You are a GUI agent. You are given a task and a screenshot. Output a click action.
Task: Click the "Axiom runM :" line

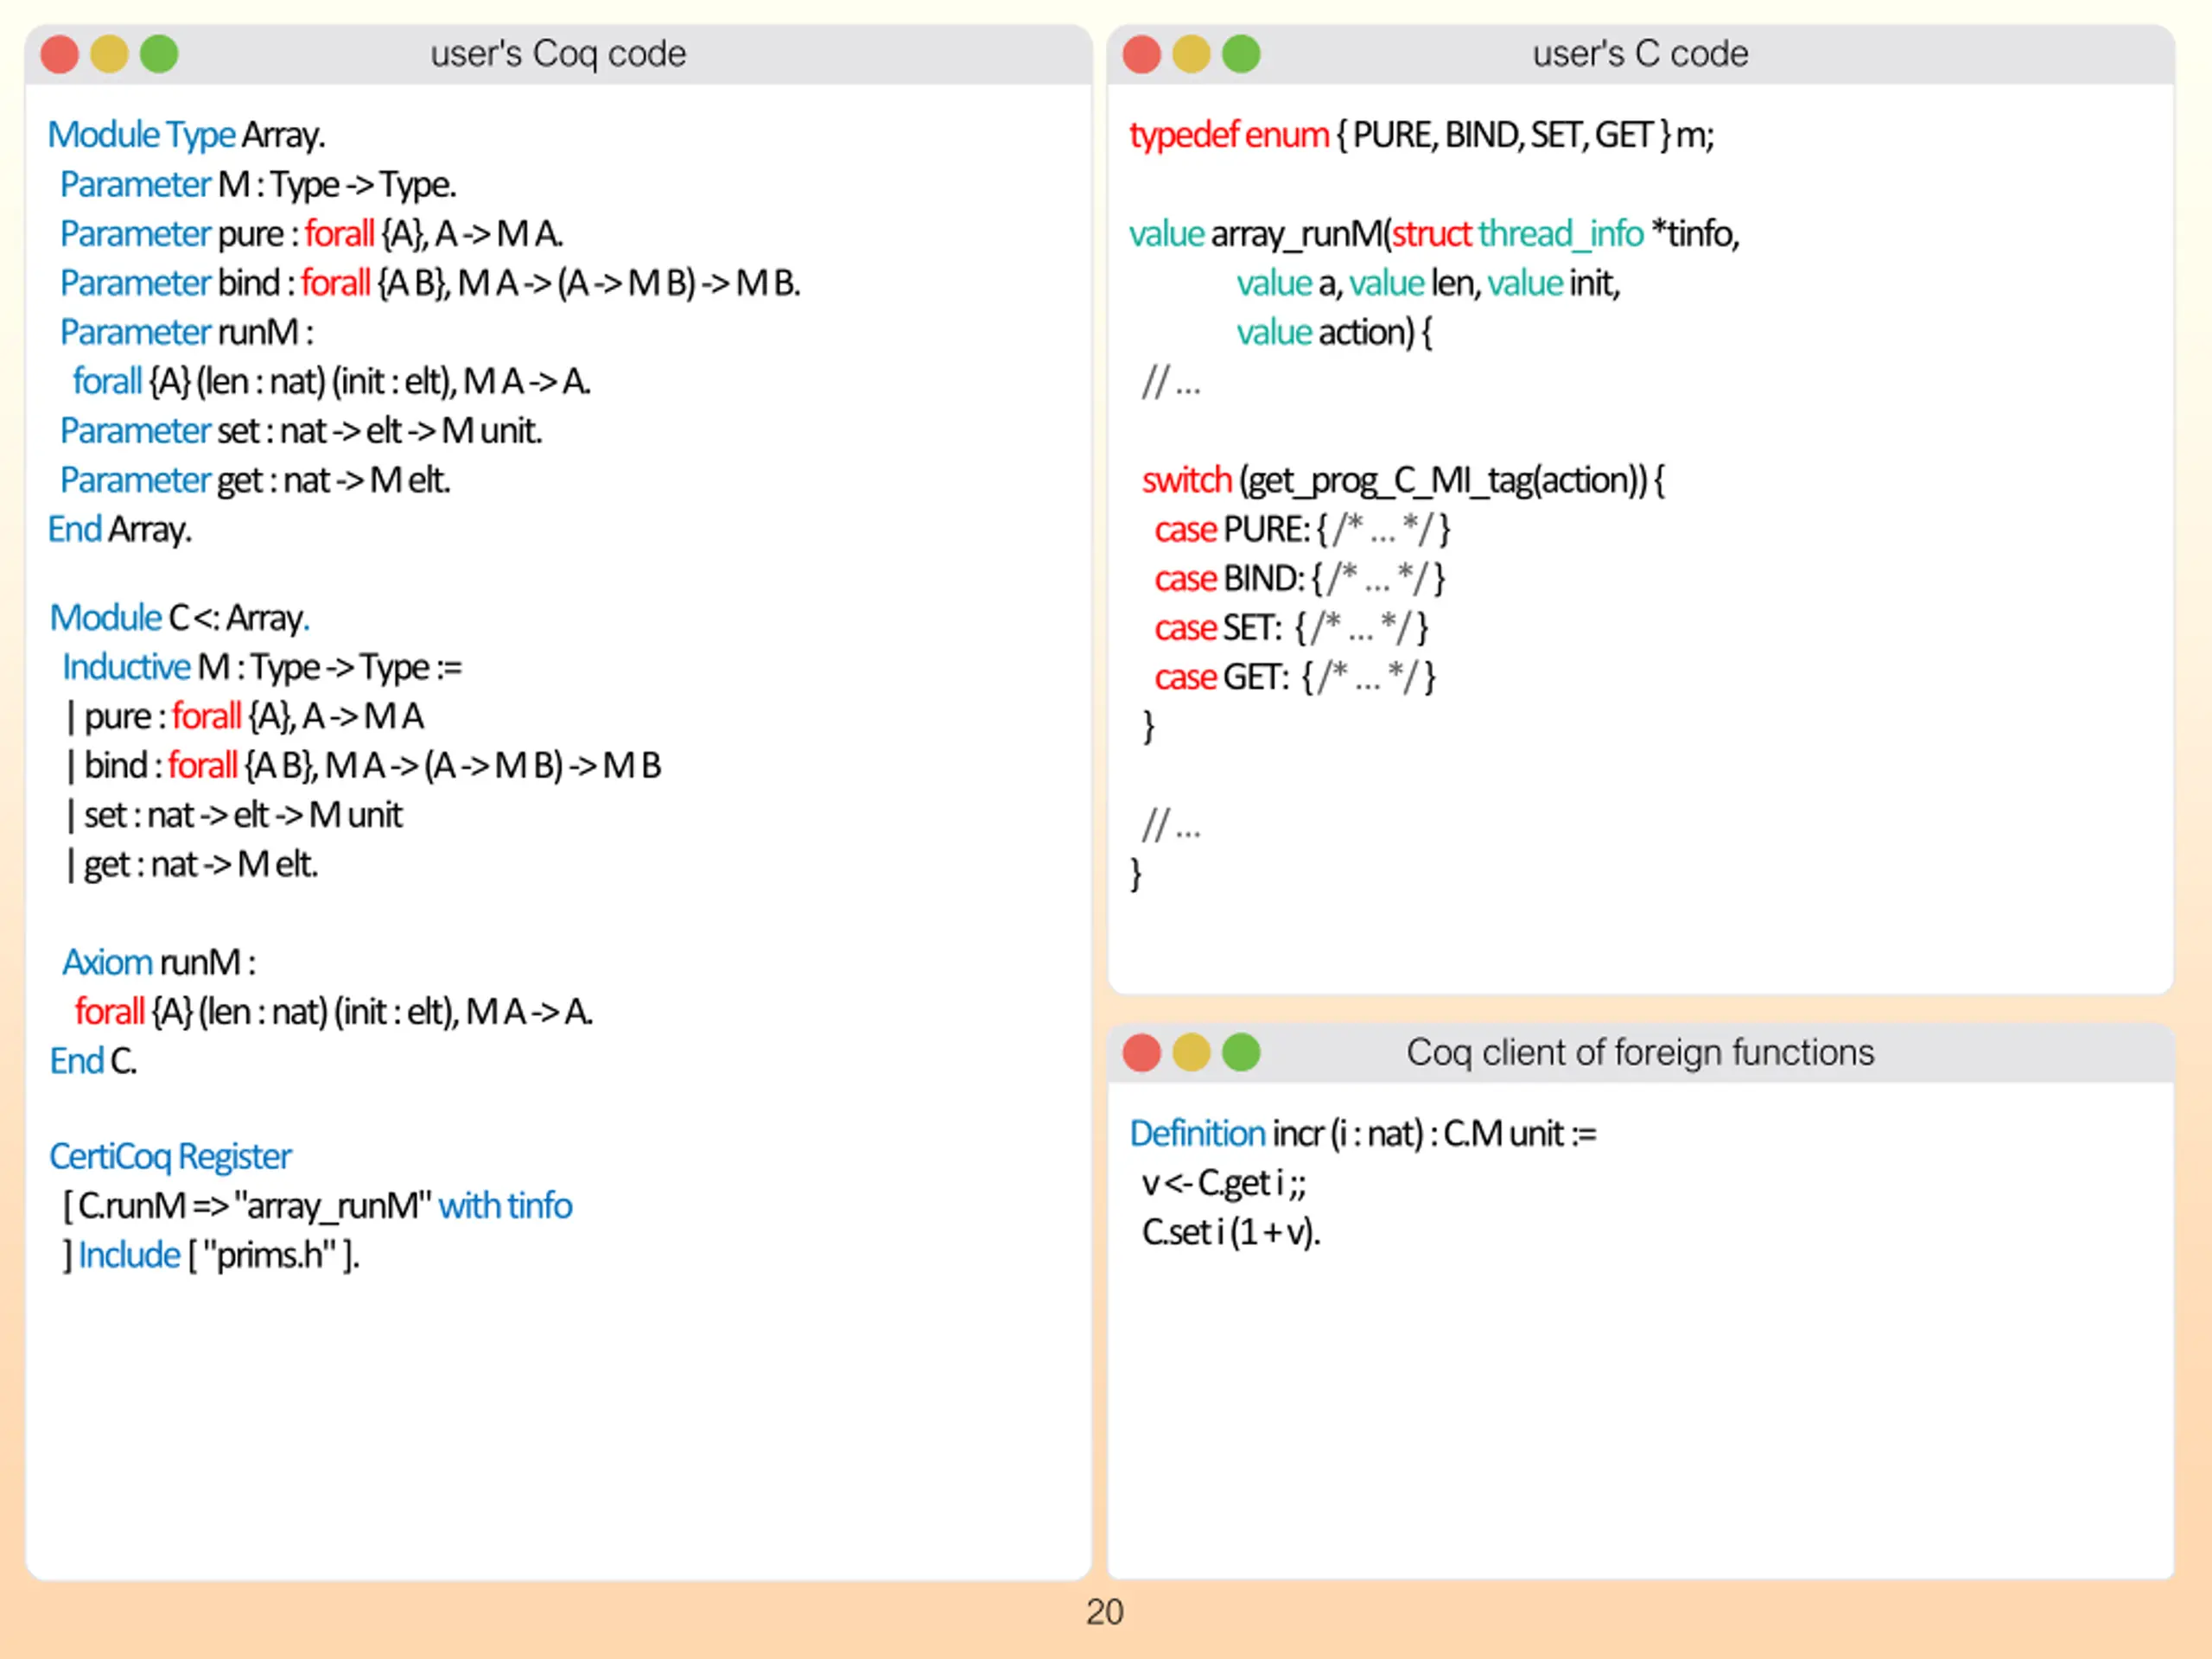[159, 962]
